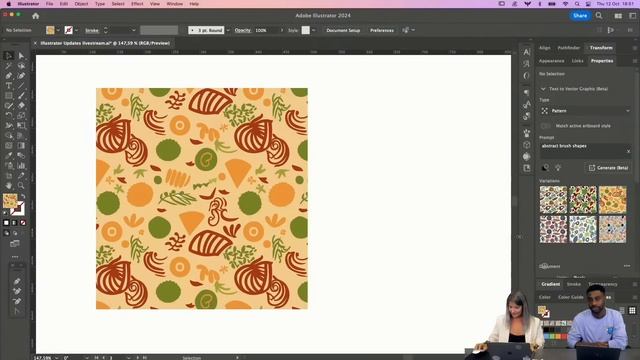
Task: Select the Column Graph tool
Action: (x=21, y=165)
